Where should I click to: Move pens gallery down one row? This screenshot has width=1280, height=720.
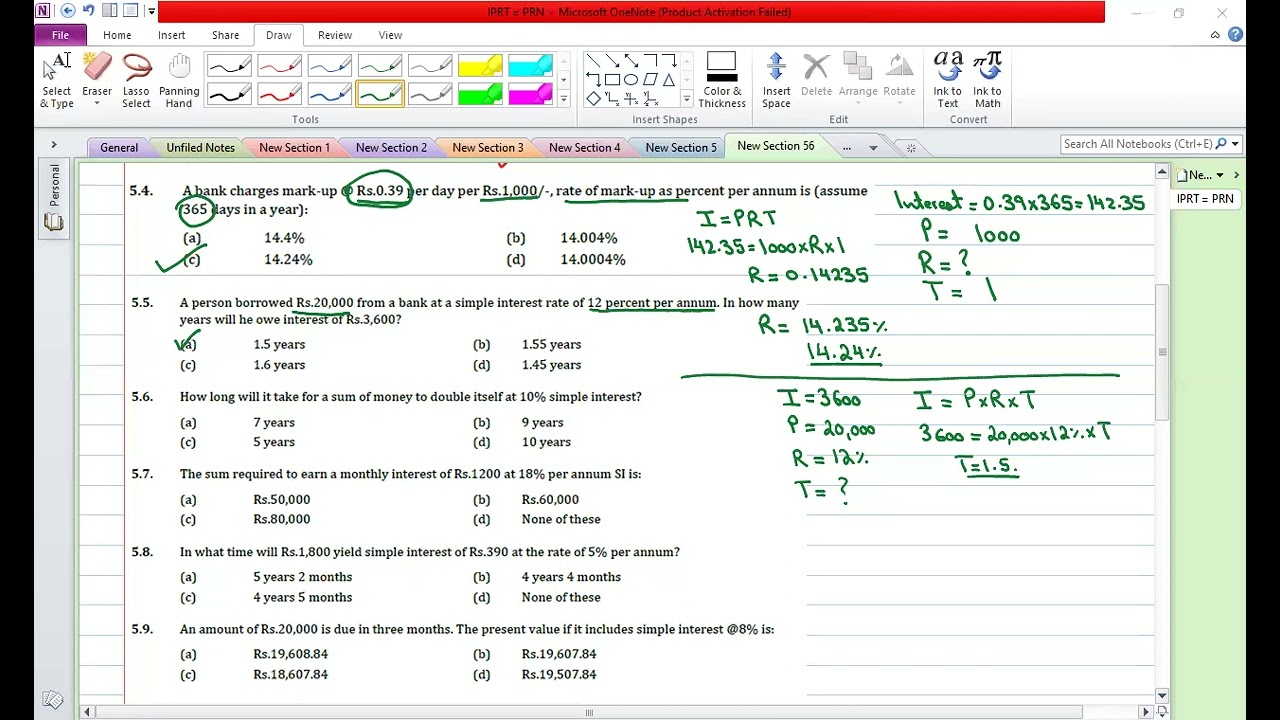563,80
